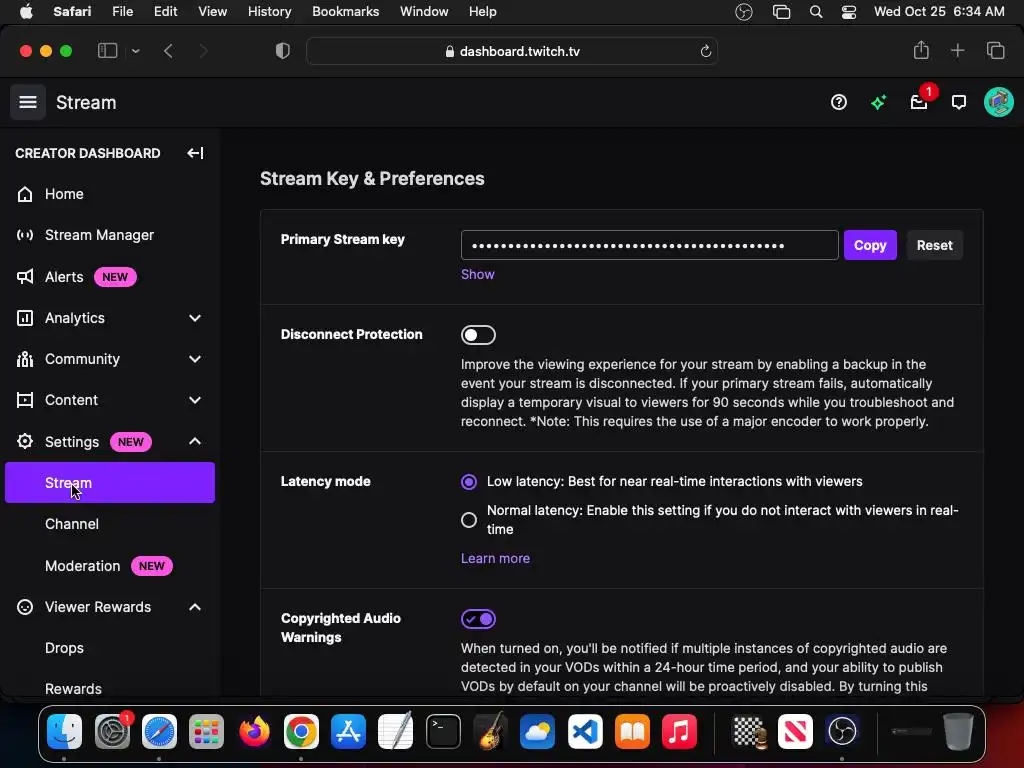Image resolution: width=1024 pixels, height=768 pixels.
Task: Click the date and time in menu bar
Action: [939, 12]
